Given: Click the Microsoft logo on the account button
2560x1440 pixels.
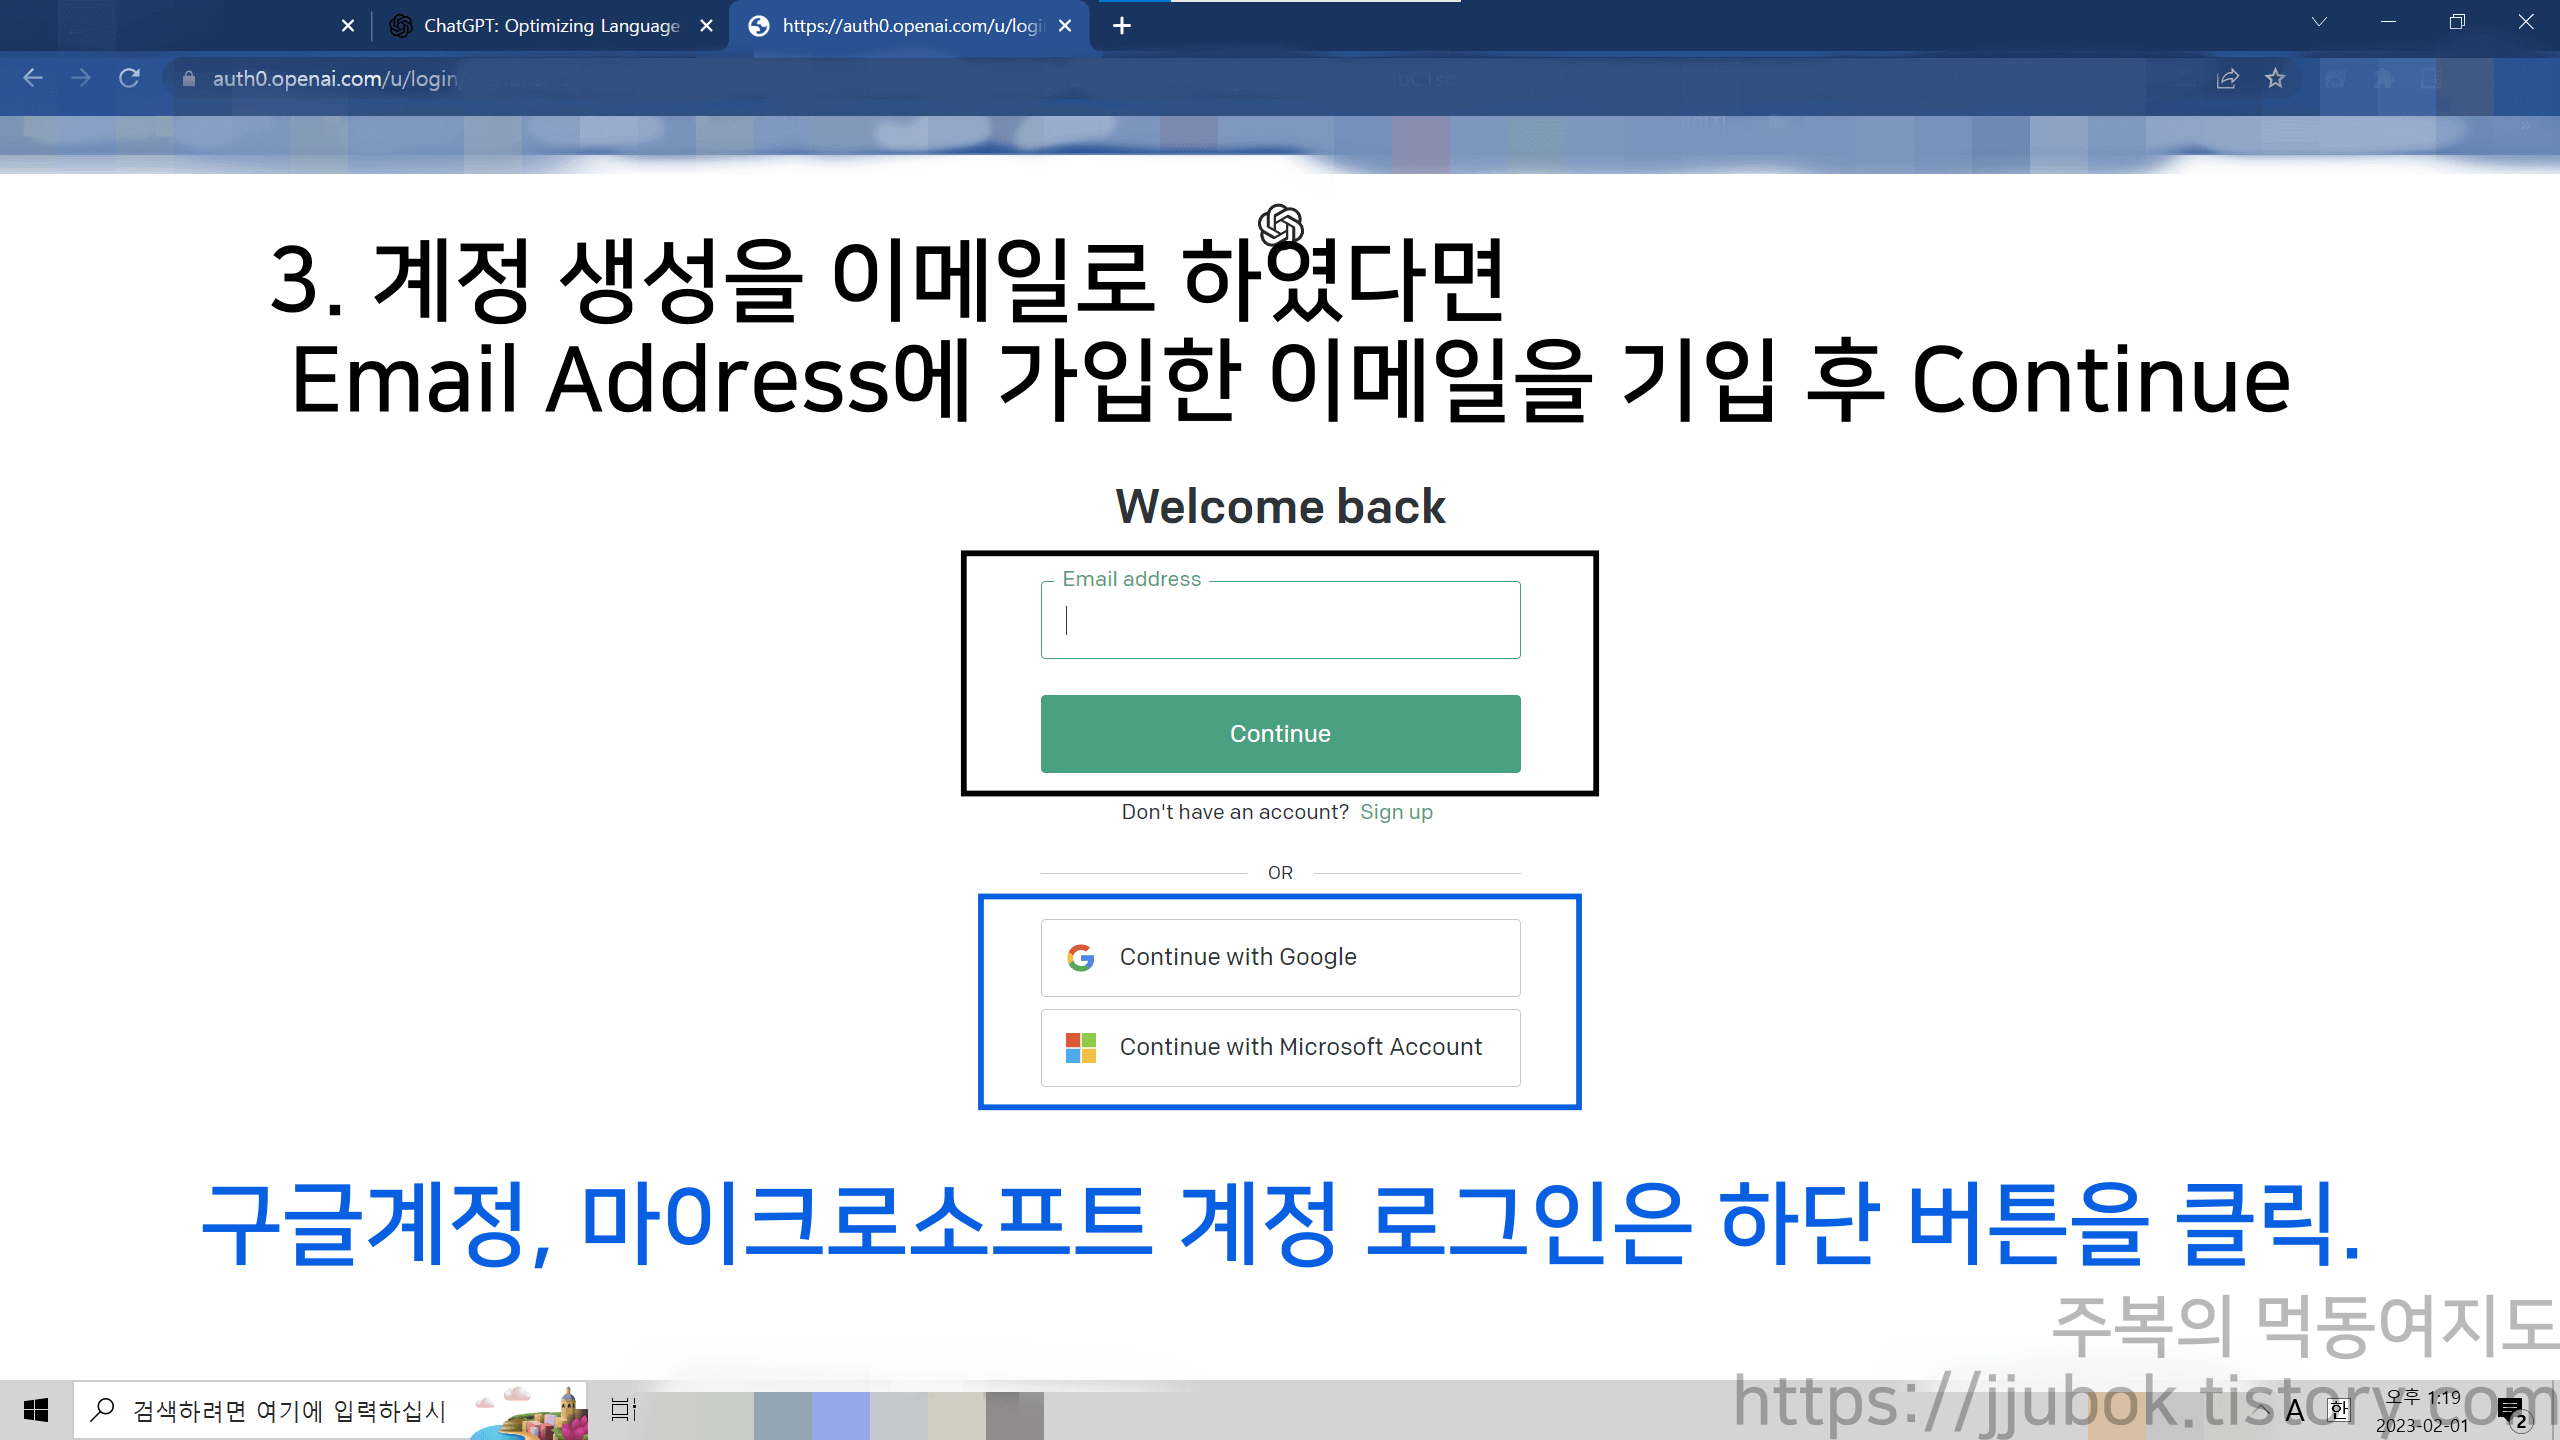Looking at the screenshot, I should point(1080,1047).
